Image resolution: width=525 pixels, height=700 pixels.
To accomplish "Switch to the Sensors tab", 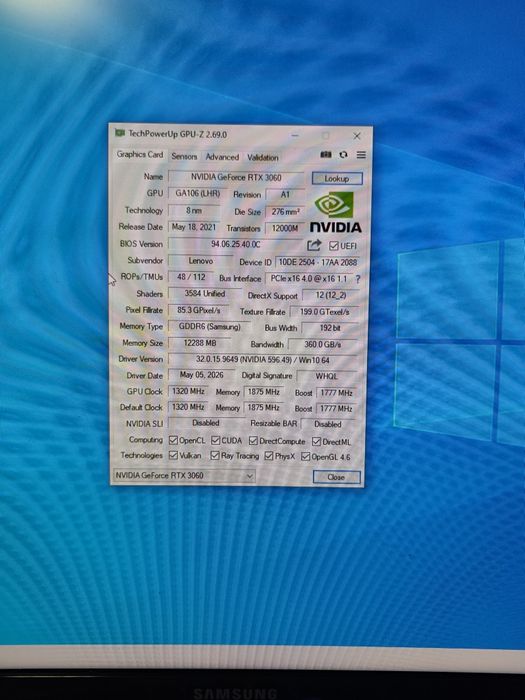I will point(184,156).
